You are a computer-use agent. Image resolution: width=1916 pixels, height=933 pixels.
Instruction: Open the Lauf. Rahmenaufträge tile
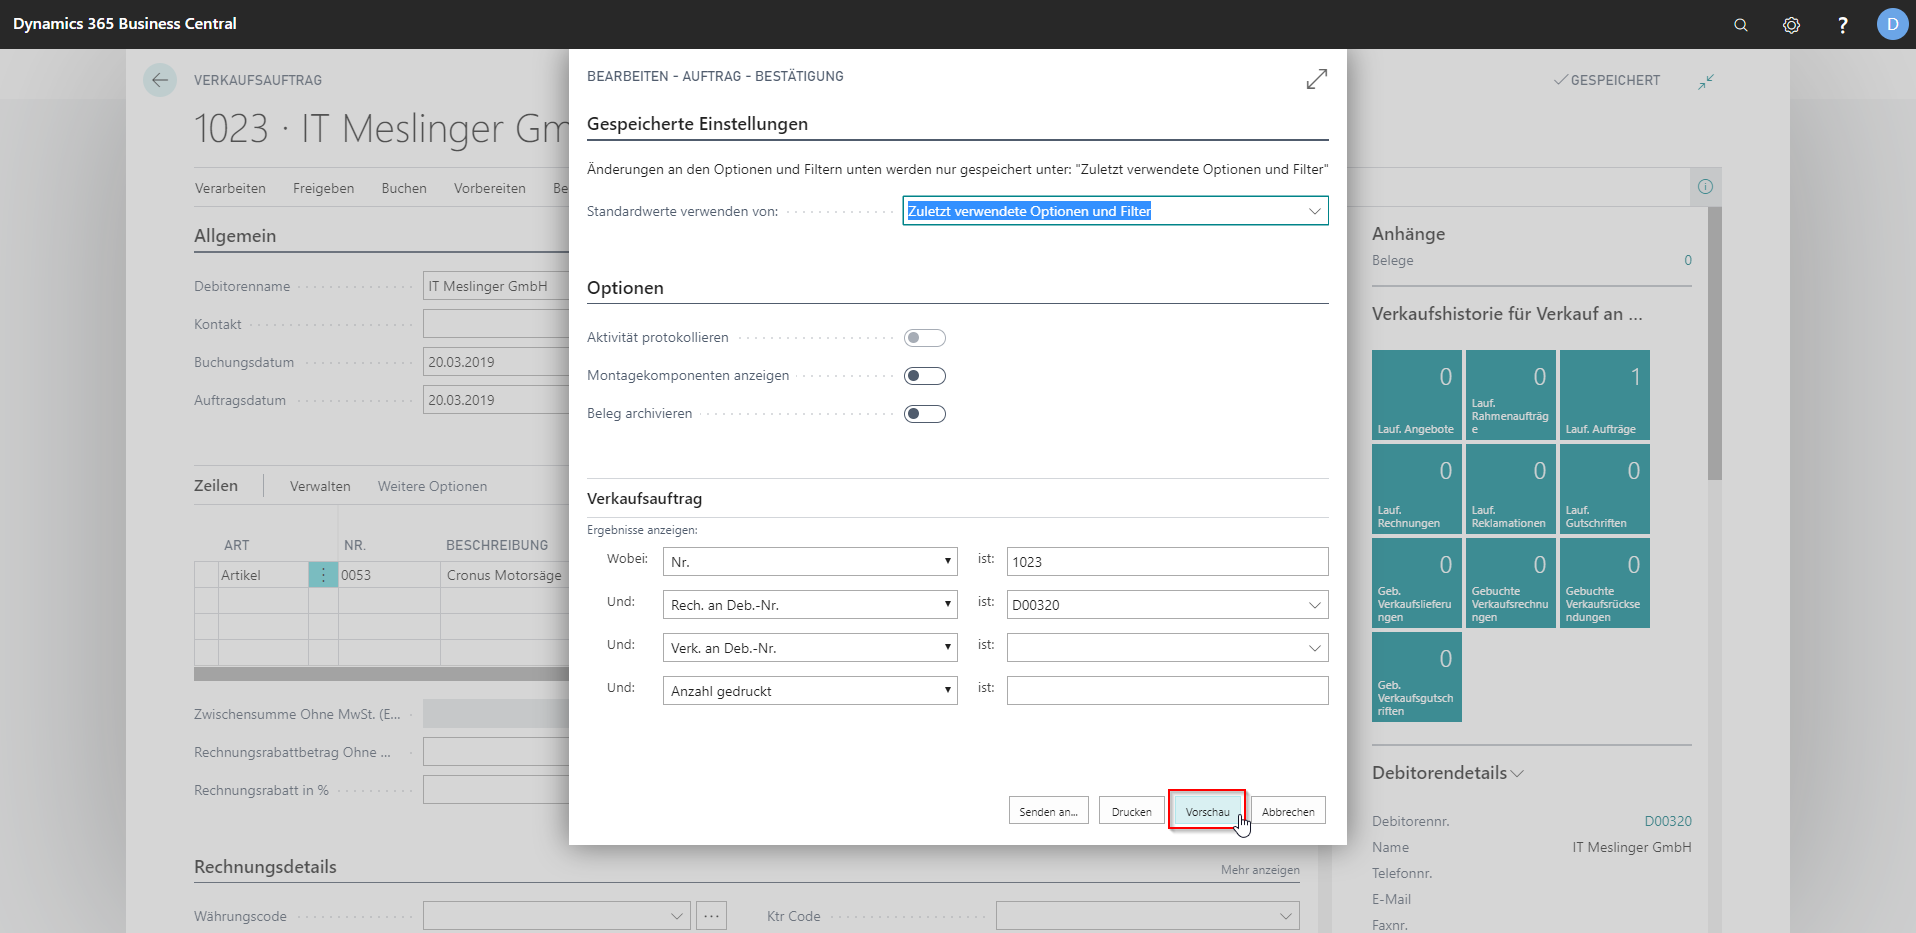tap(1511, 395)
